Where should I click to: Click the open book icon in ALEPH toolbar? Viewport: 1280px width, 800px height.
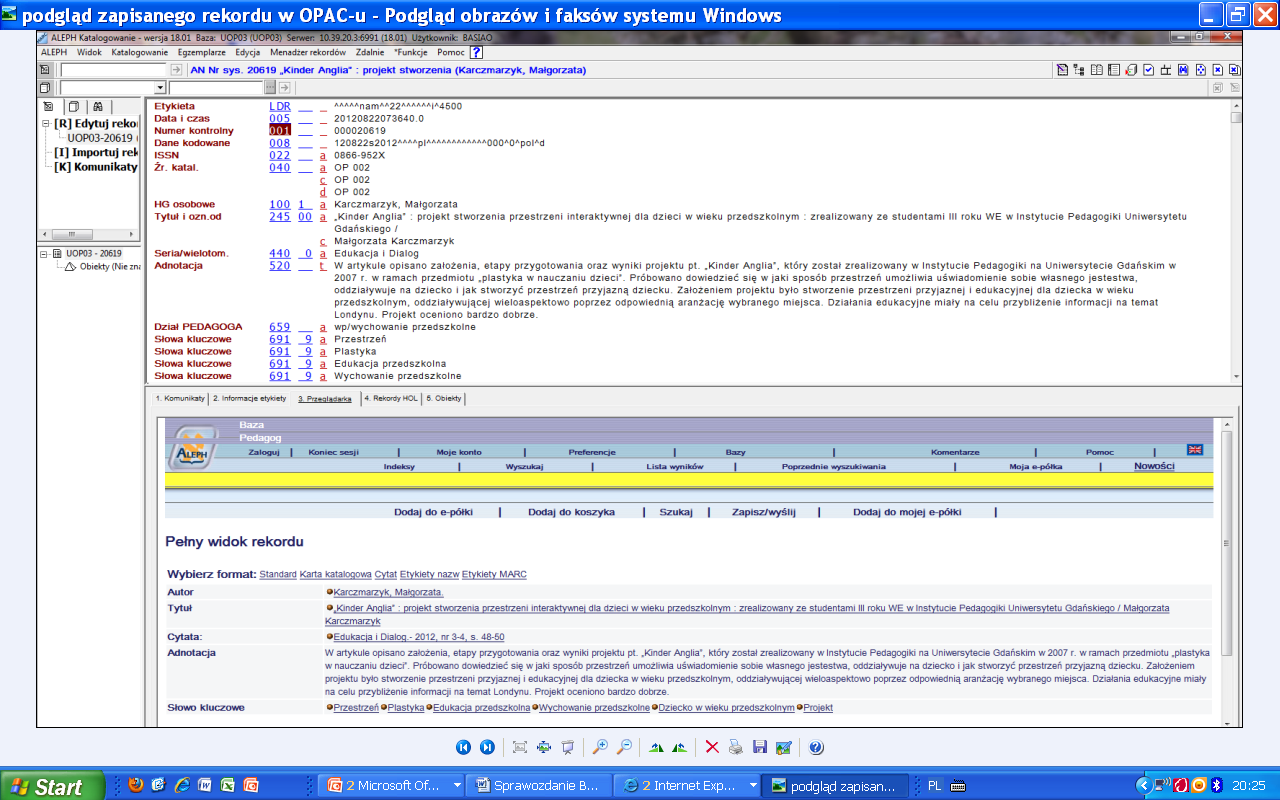[x=1097, y=70]
